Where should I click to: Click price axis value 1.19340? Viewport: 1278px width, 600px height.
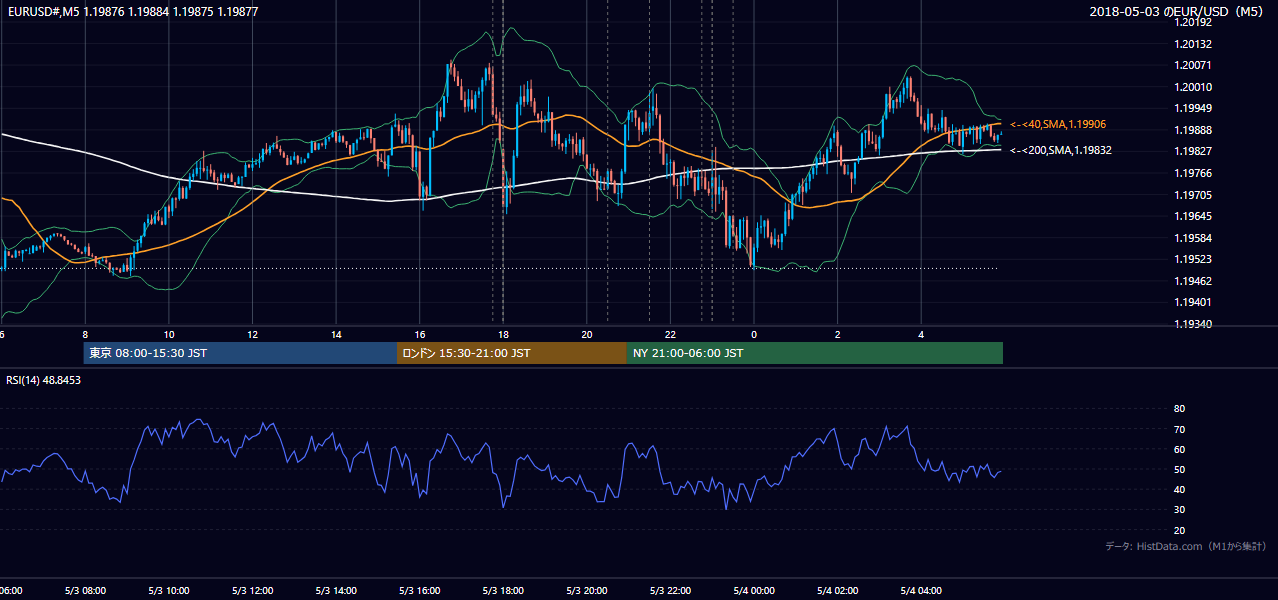(x=1194, y=324)
